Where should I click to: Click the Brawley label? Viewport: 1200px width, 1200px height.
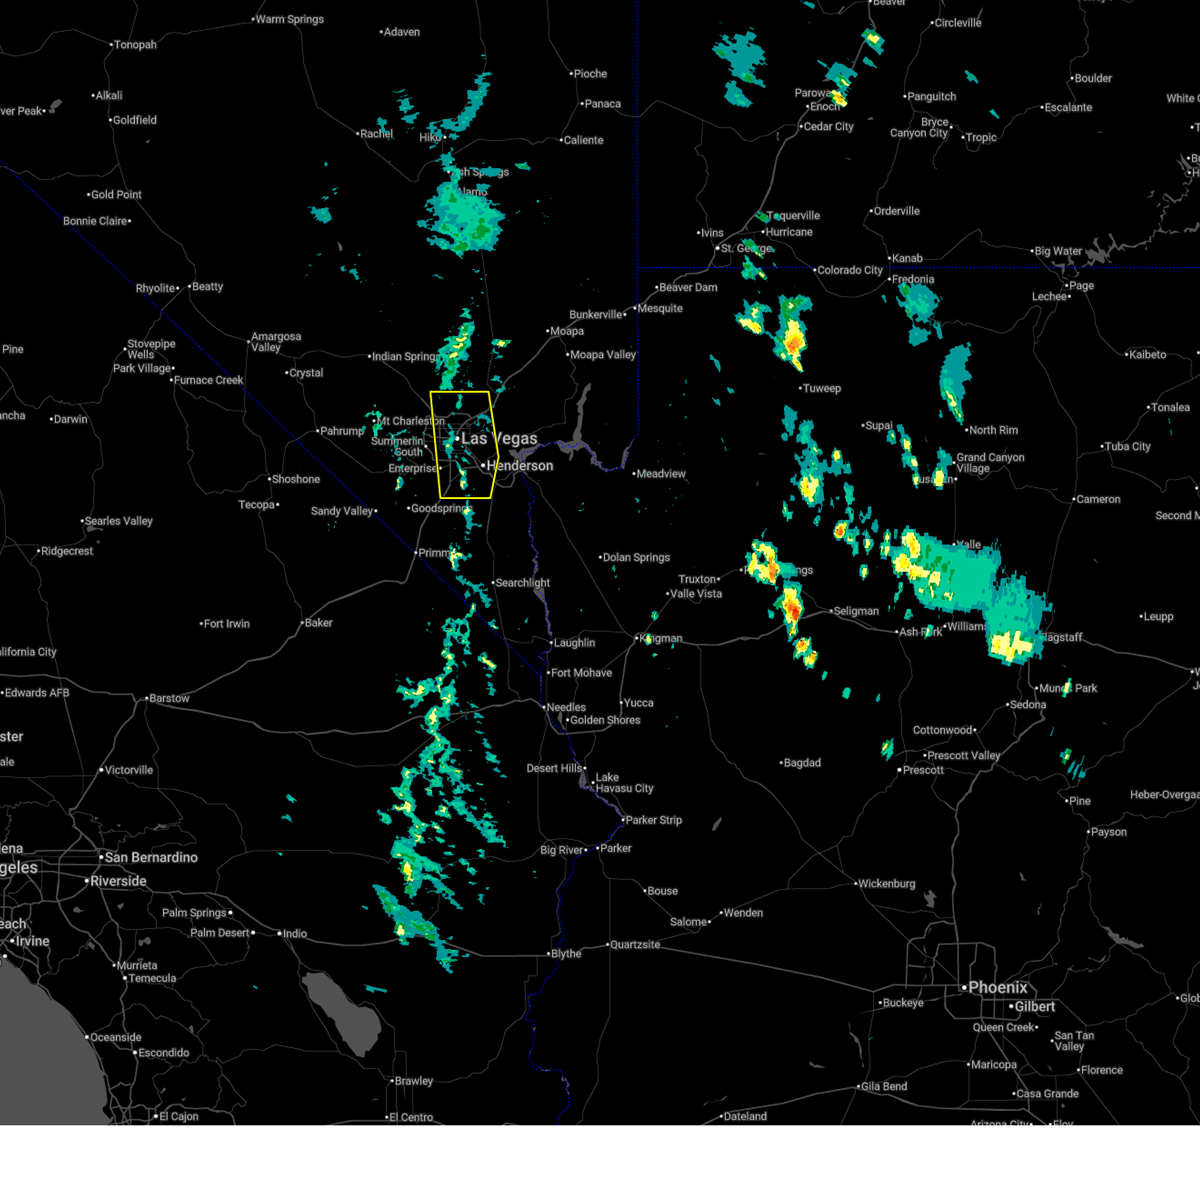[x=414, y=1081]
